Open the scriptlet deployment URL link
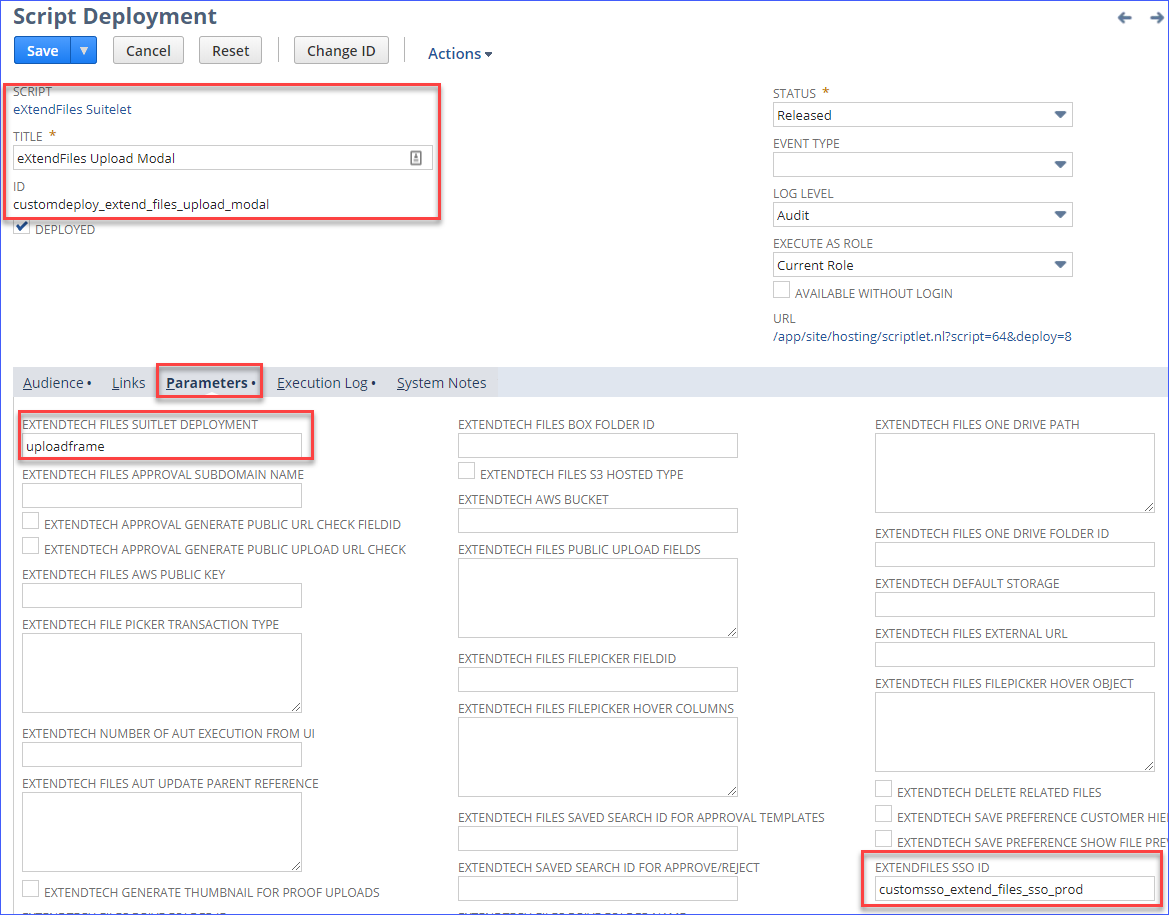Viewport: 1169px width, 915px height. pyautogui.click(x=921, y=338)
